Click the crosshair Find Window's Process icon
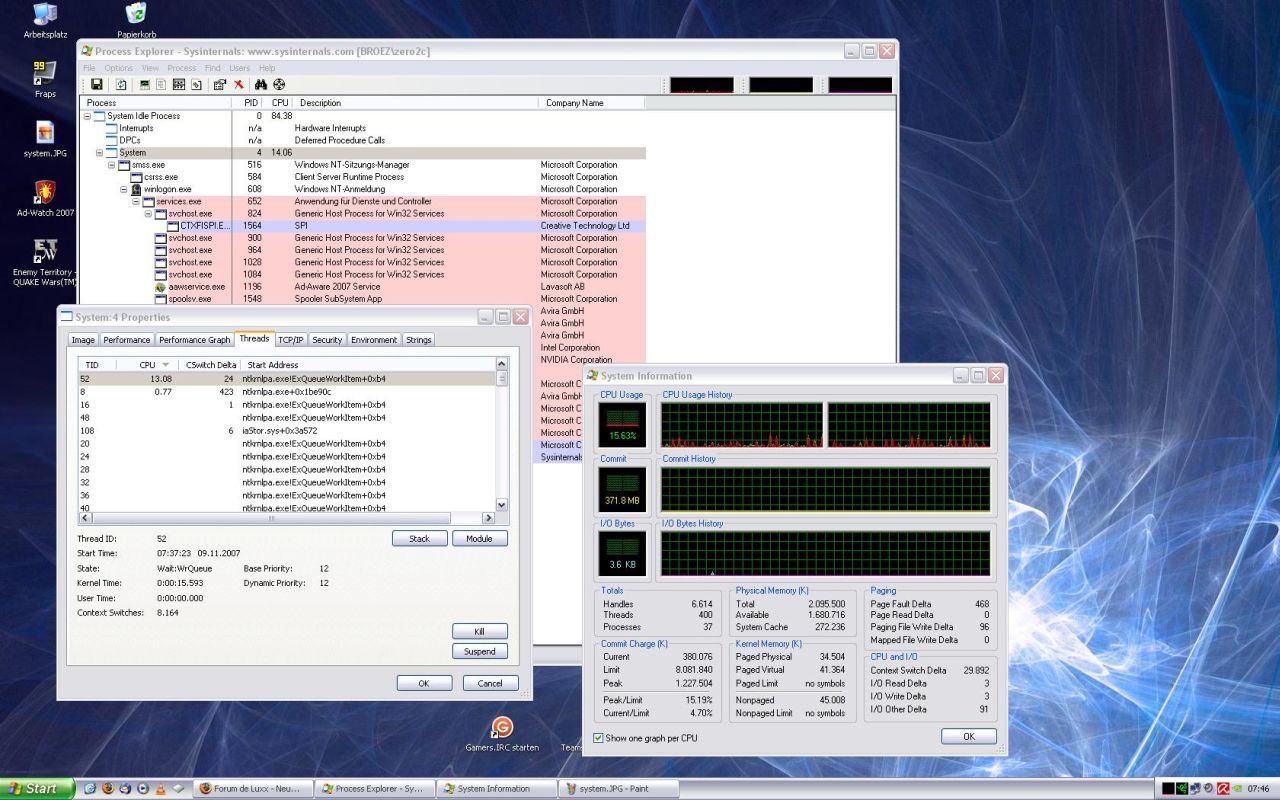The width and height of the screenshot is (1280, 800). 279,85
